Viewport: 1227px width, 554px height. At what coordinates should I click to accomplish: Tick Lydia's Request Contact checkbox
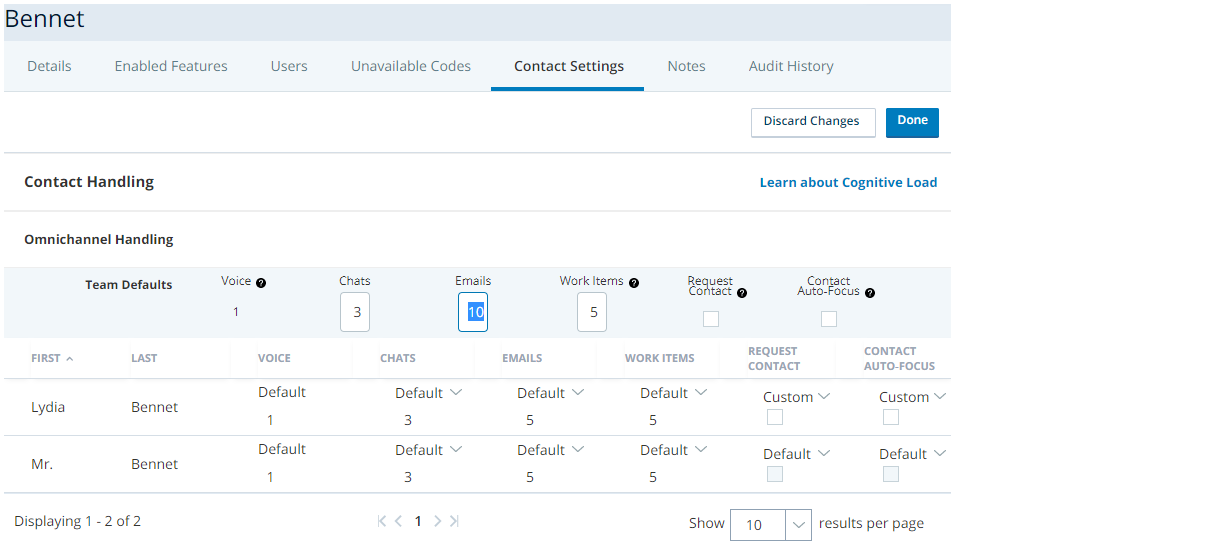coord(775,417)
